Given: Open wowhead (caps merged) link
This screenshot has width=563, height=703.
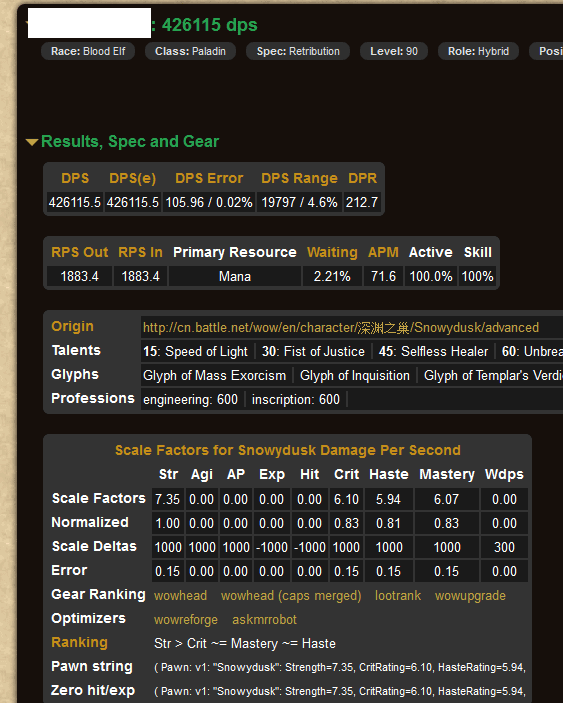Looking at the screenshot, I should [x=291, y=595].
